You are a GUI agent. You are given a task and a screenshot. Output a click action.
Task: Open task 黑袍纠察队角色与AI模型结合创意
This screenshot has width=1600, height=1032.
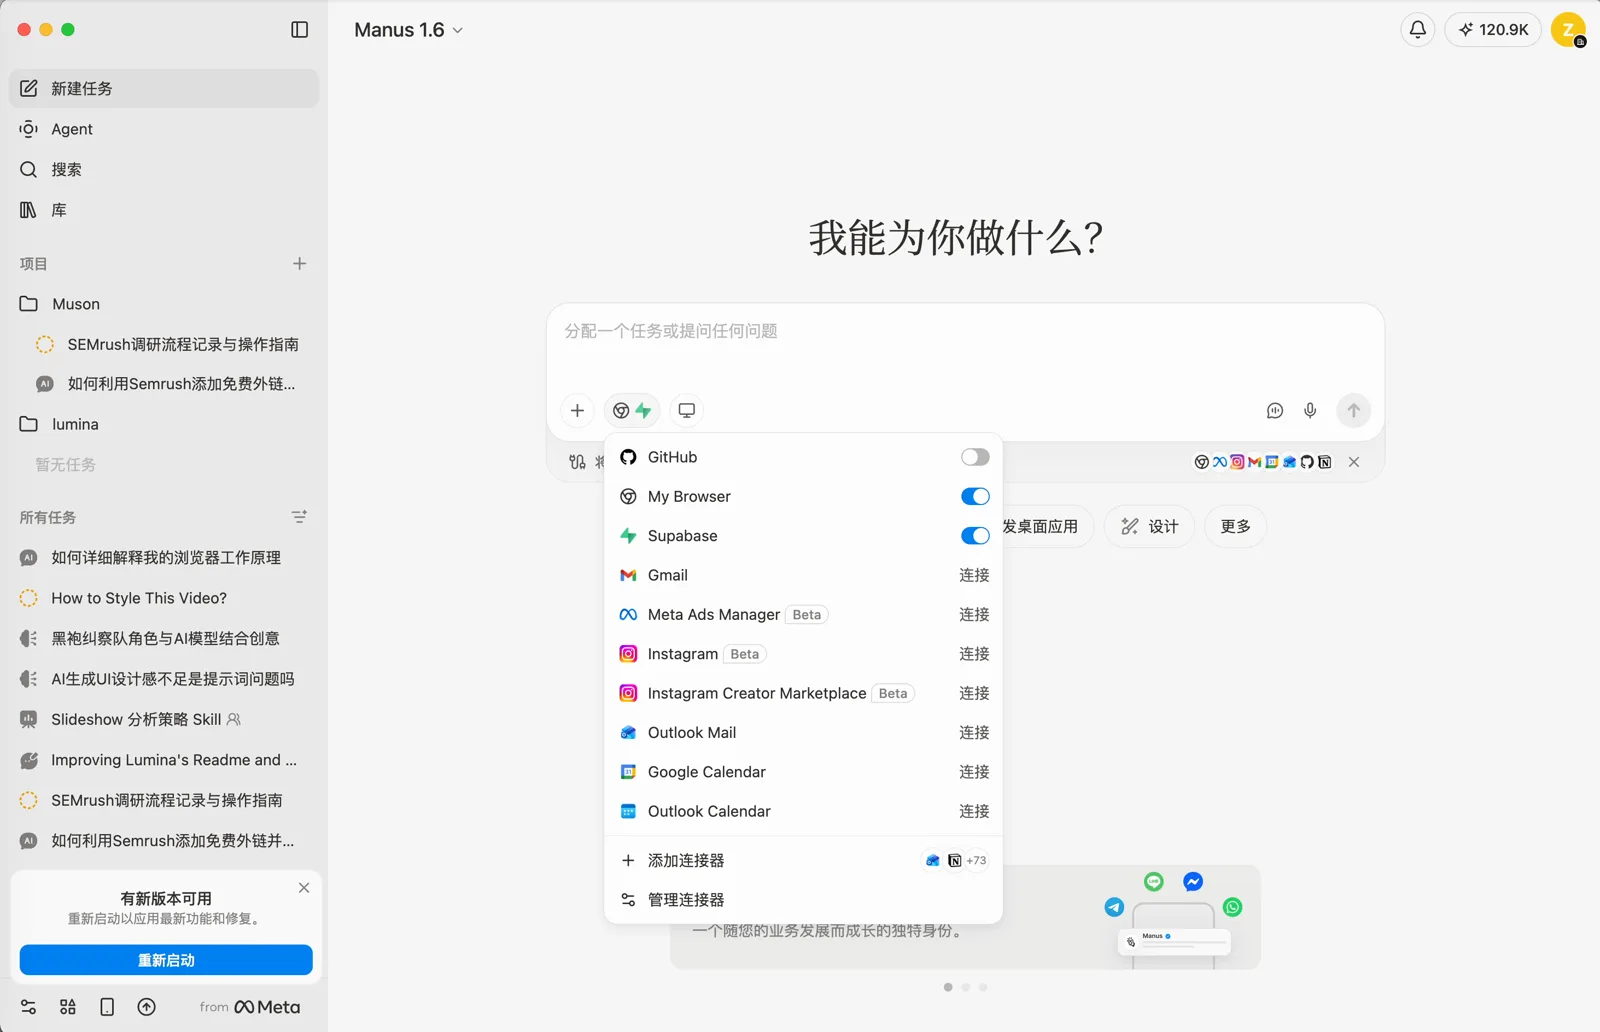(164, 638)
